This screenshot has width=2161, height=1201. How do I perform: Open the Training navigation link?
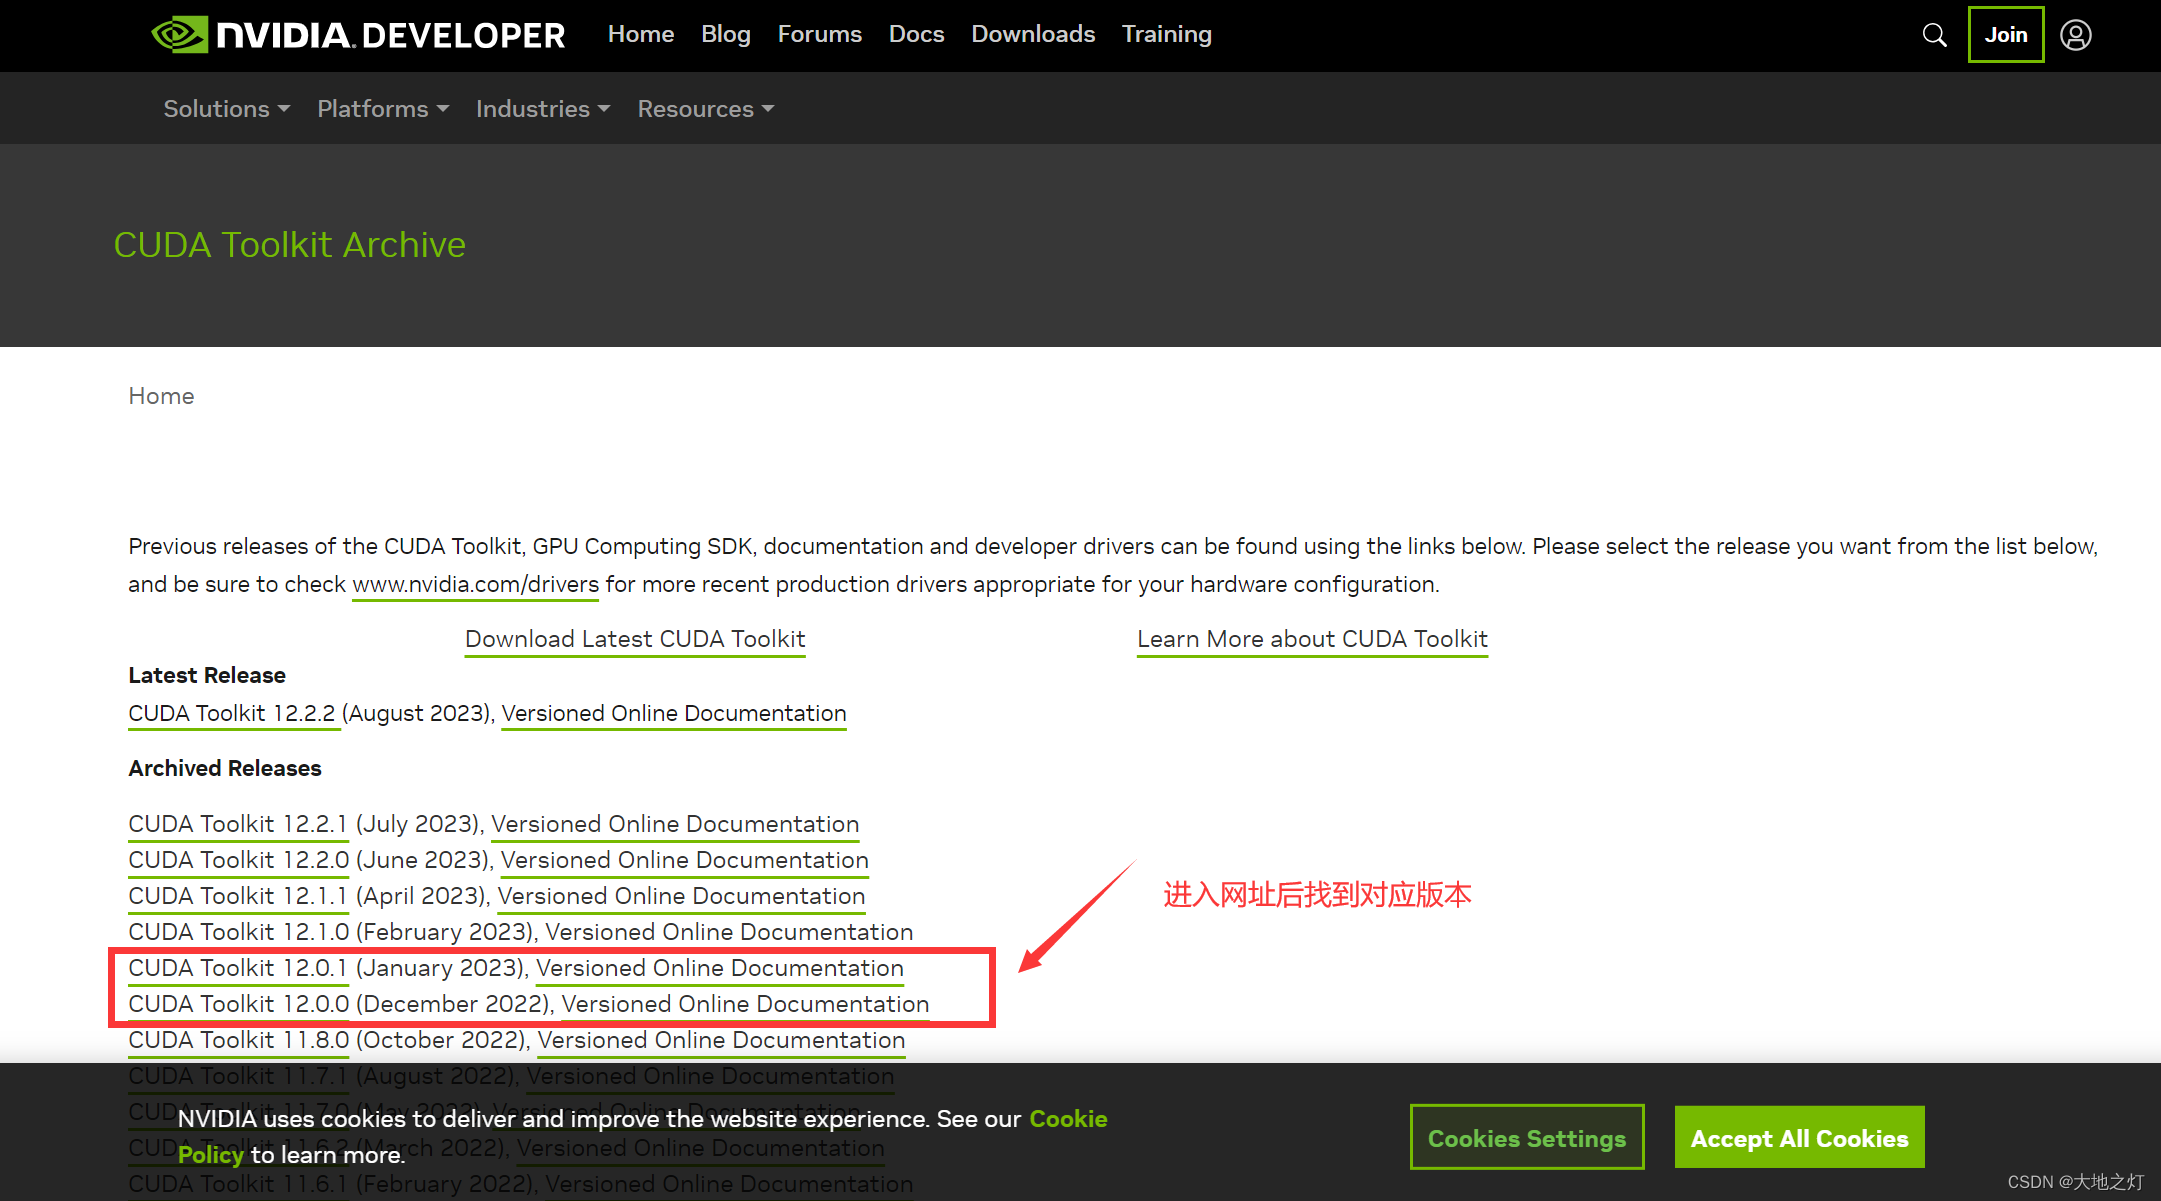point(1166,34)
